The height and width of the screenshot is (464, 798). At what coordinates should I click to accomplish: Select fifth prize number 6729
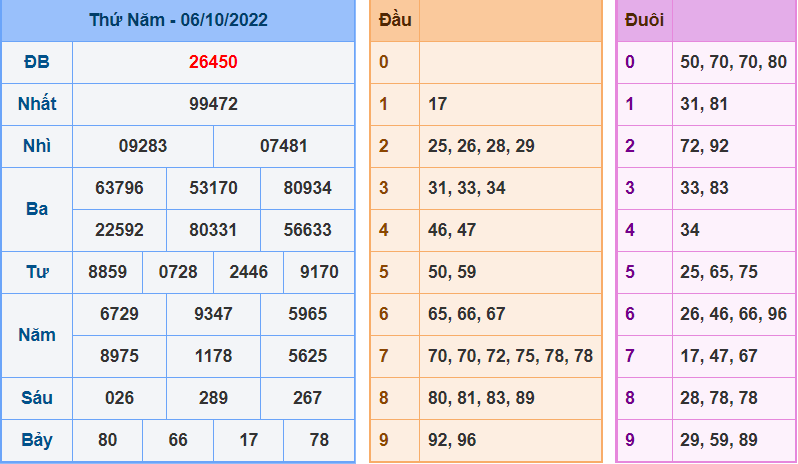(x=120, y=314)
